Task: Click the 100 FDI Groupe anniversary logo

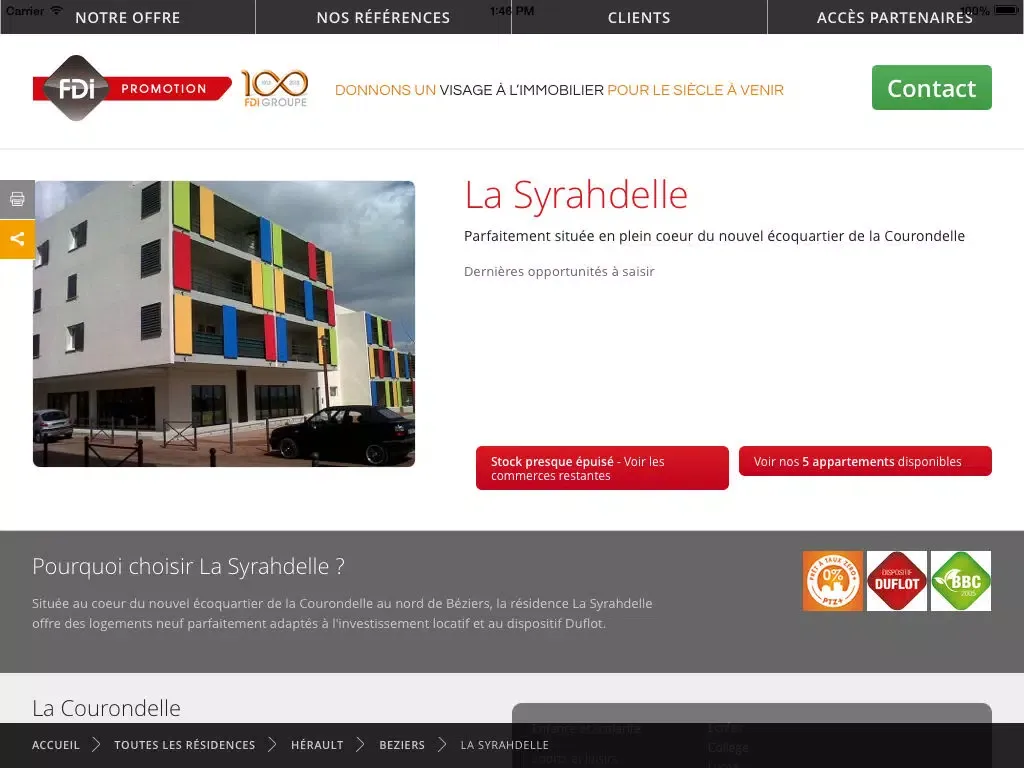Action: (x=275, y=88)
